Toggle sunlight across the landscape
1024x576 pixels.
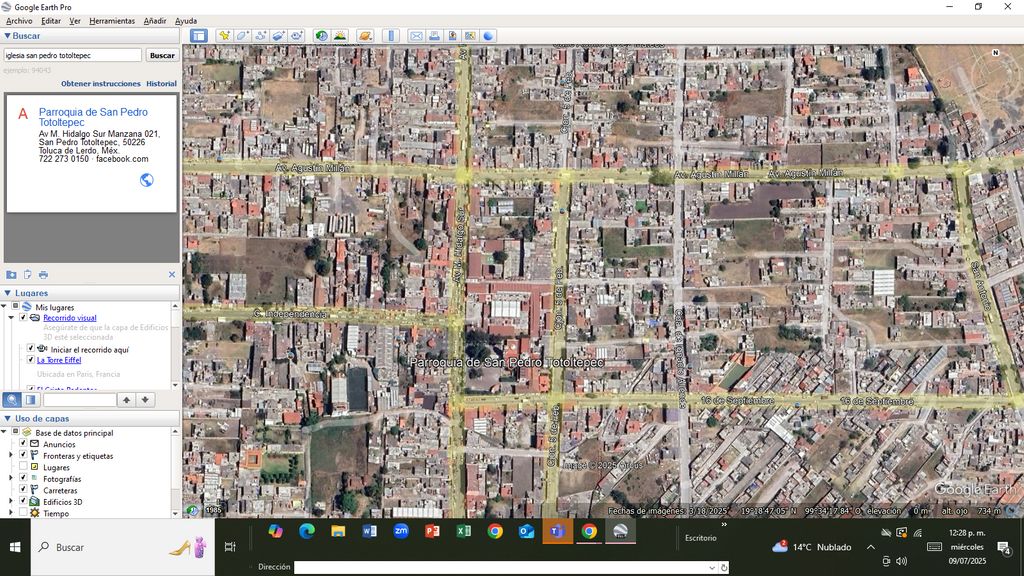click(340, 35)
